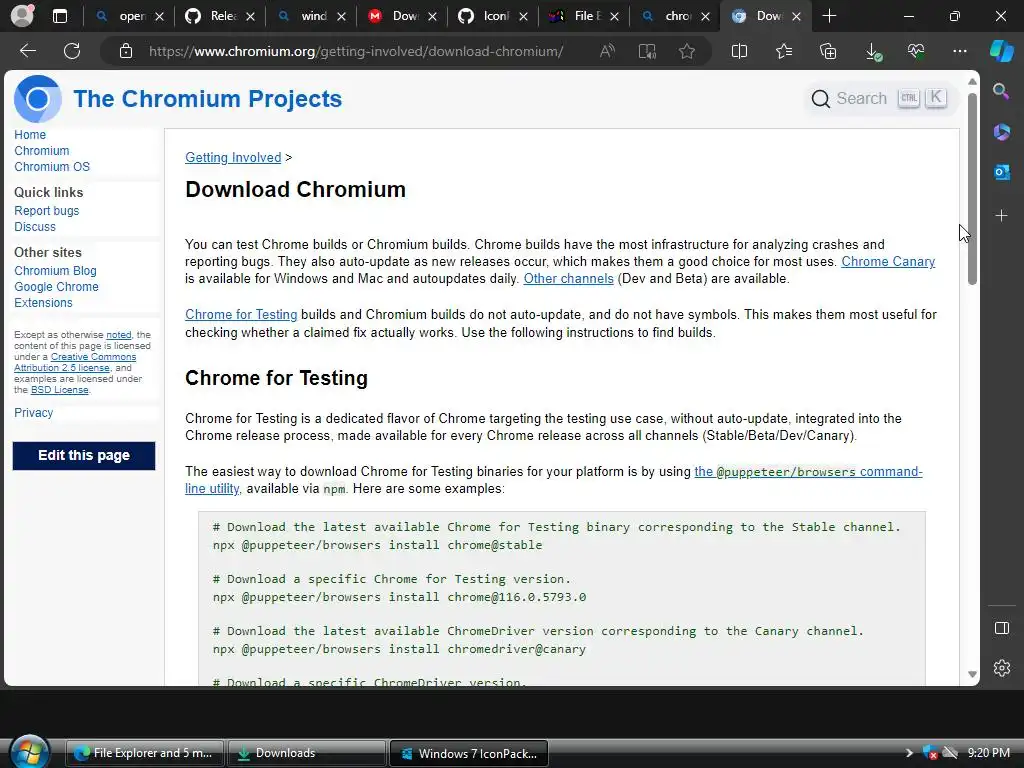Add a sidebar app with plus icon

(x=1002, y=216)
